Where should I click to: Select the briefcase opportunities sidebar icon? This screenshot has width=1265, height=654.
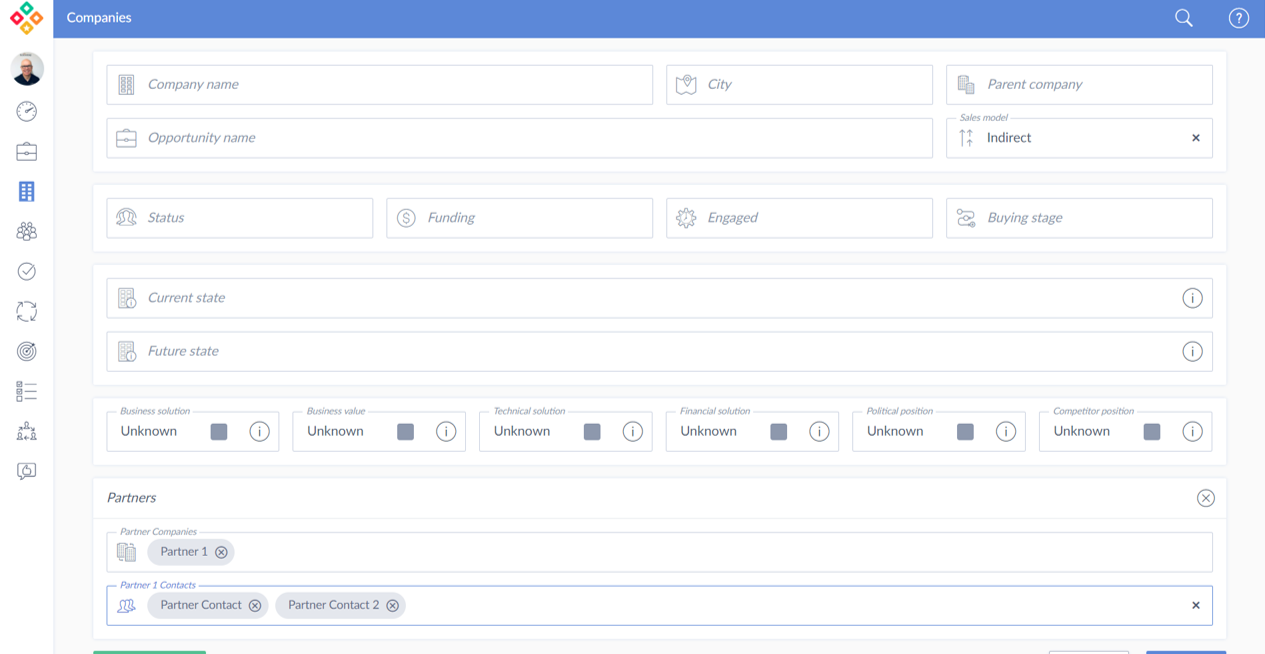(x=27, y=151)
